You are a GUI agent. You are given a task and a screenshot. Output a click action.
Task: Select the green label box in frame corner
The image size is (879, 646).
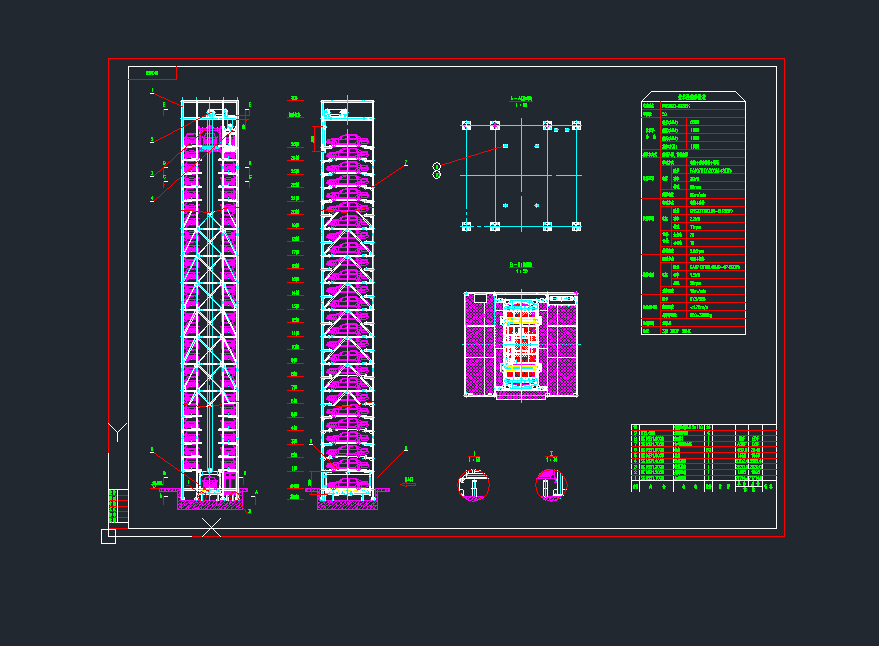[x=152, y=73]
